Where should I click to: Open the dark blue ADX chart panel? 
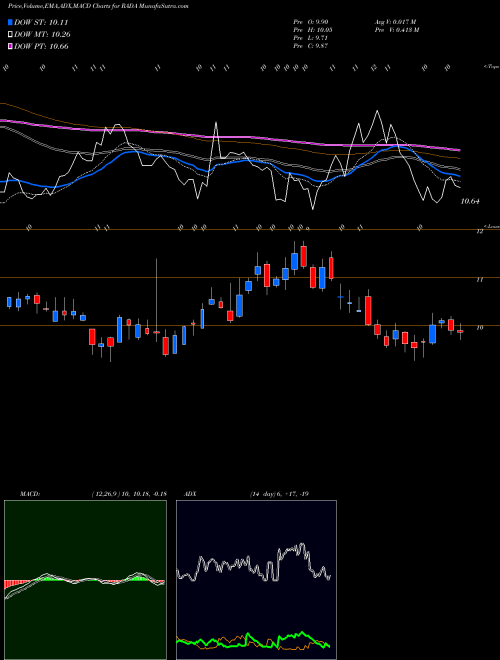coord(256,580)
